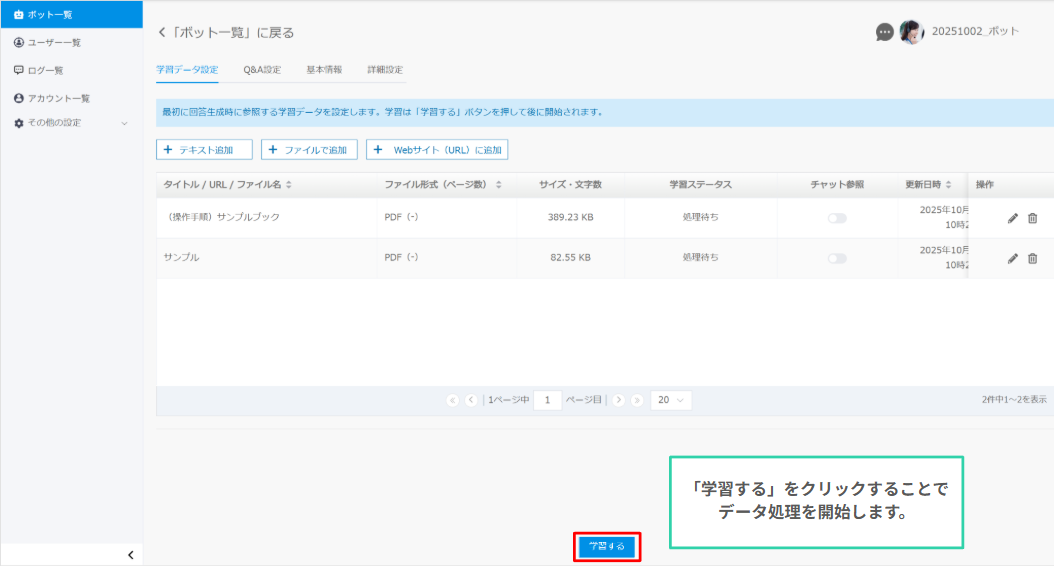Edit the (操作手順) サンプルブック row
The image size is (1054, 566).
[x=1013, y=218]
